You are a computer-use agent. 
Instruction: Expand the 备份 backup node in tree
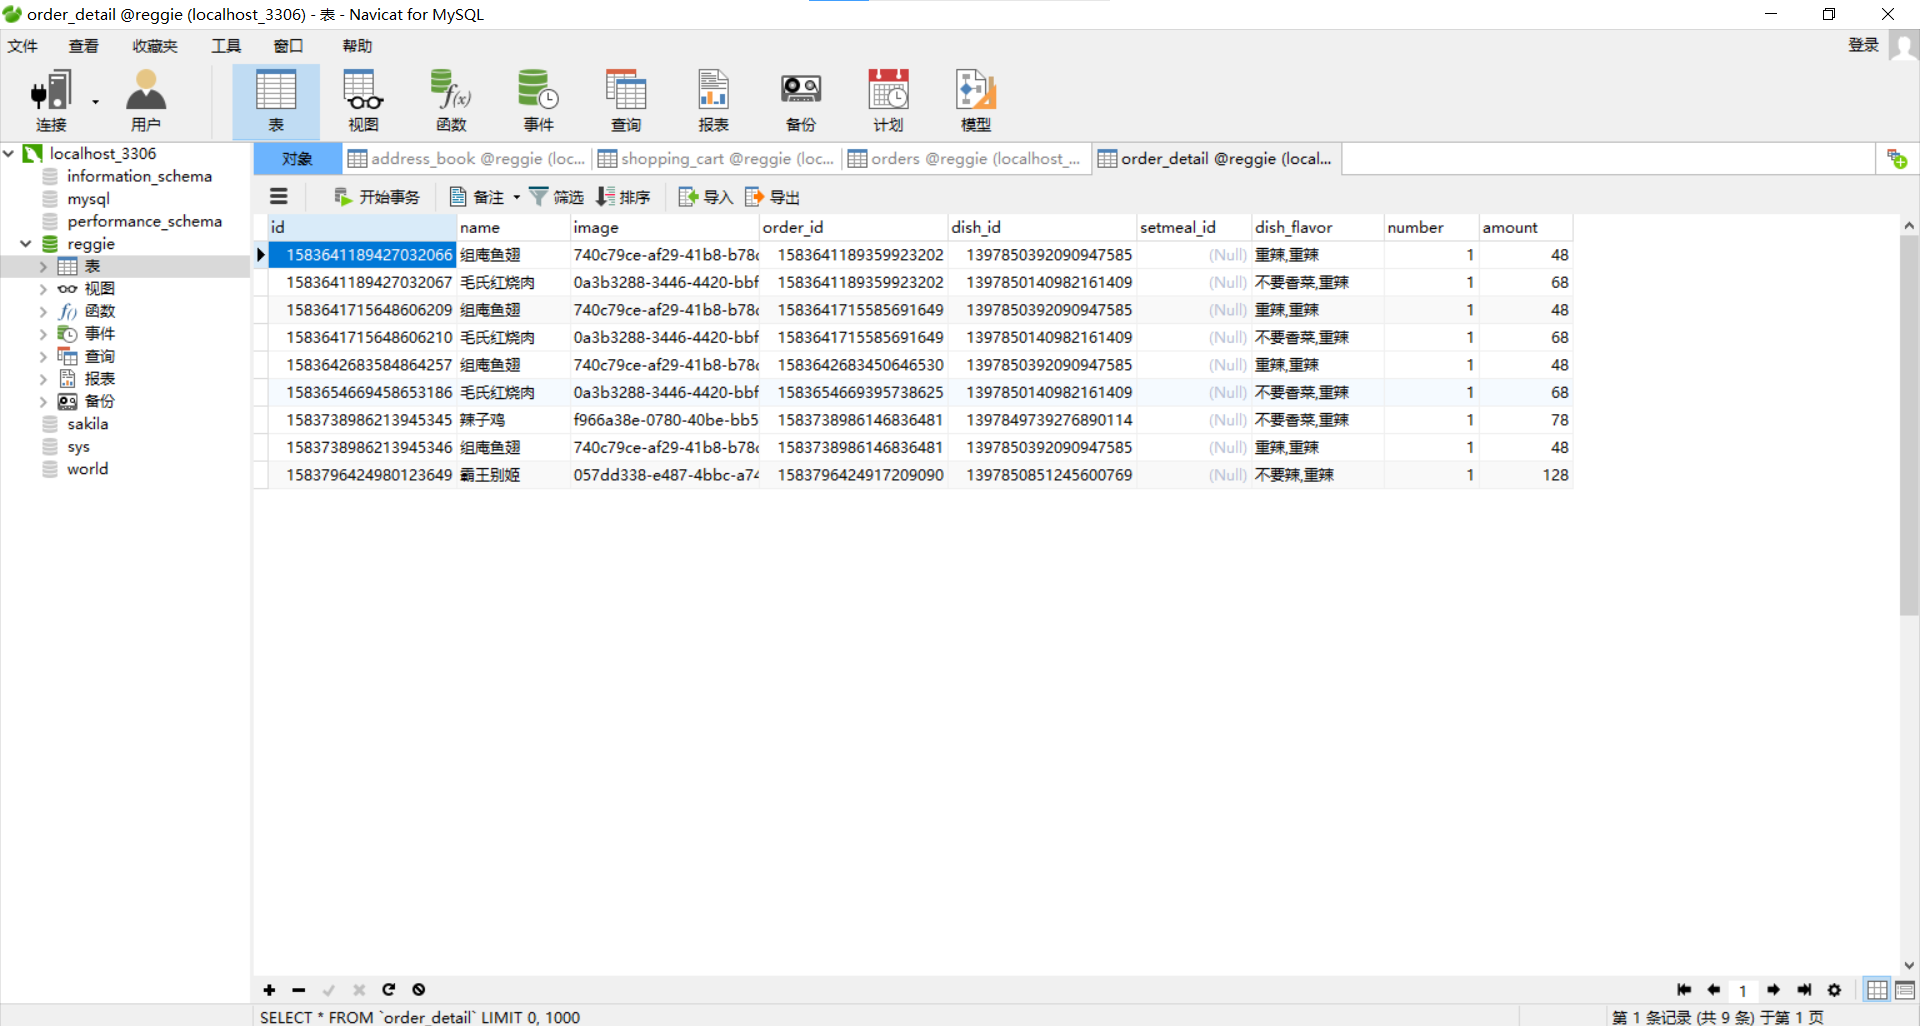(x=43, y=401)
